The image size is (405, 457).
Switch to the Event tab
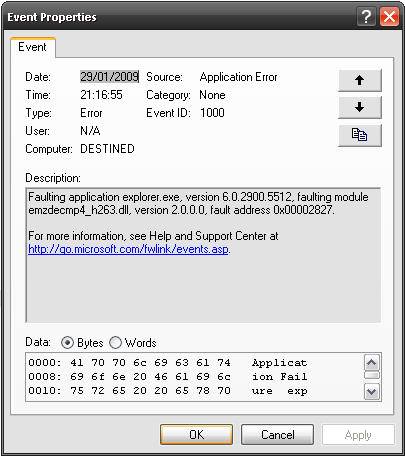(x=32, y=47)
